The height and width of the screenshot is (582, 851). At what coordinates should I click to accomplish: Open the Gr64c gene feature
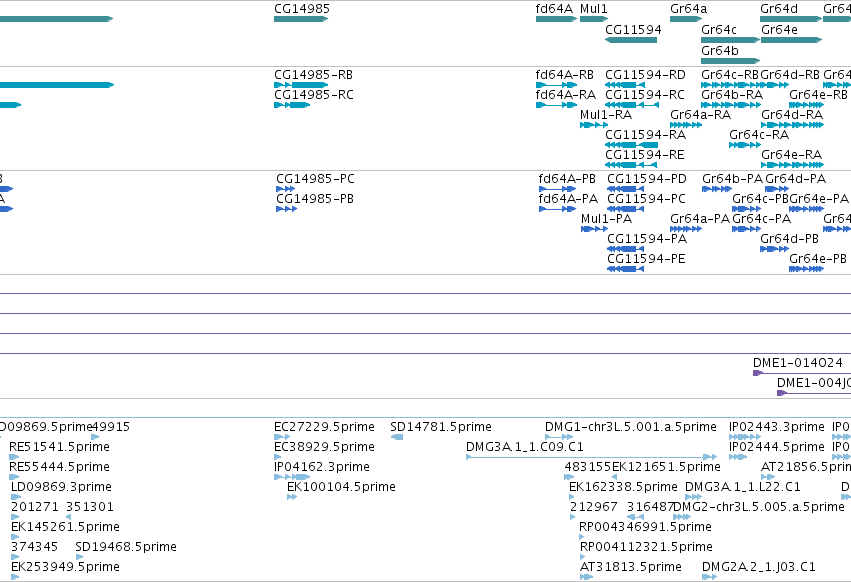730,40
